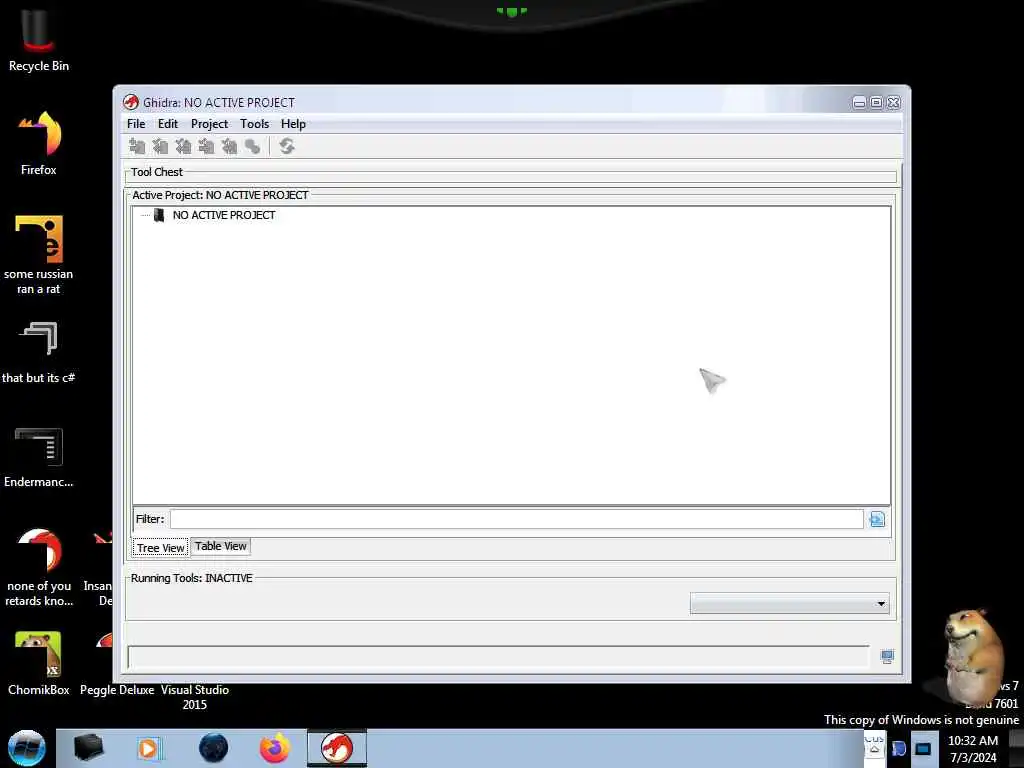Close the Ghidra window
The width and height of the screenshot is (1024, 768).
pyautogui.click(x=893, y=103)
